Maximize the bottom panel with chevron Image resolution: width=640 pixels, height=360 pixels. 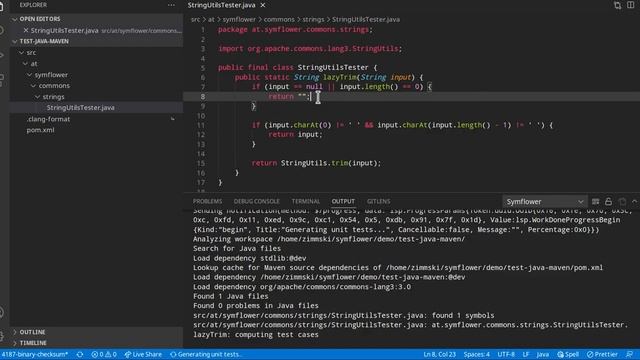634,202
